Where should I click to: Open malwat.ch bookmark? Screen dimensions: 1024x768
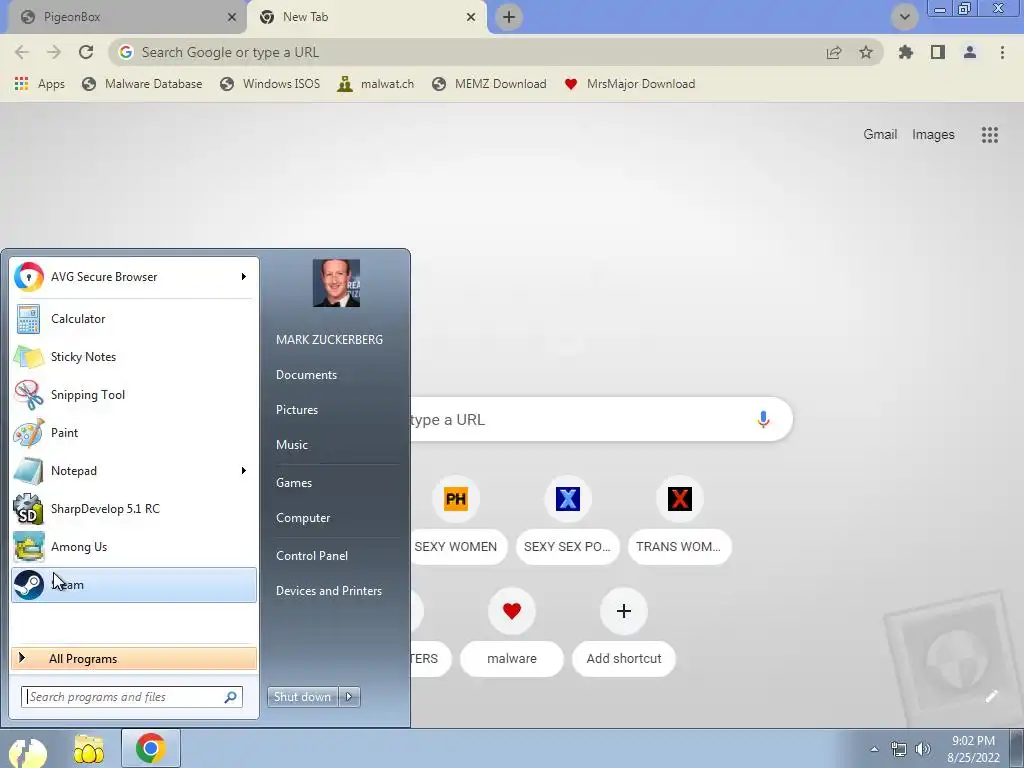point(376,84)
